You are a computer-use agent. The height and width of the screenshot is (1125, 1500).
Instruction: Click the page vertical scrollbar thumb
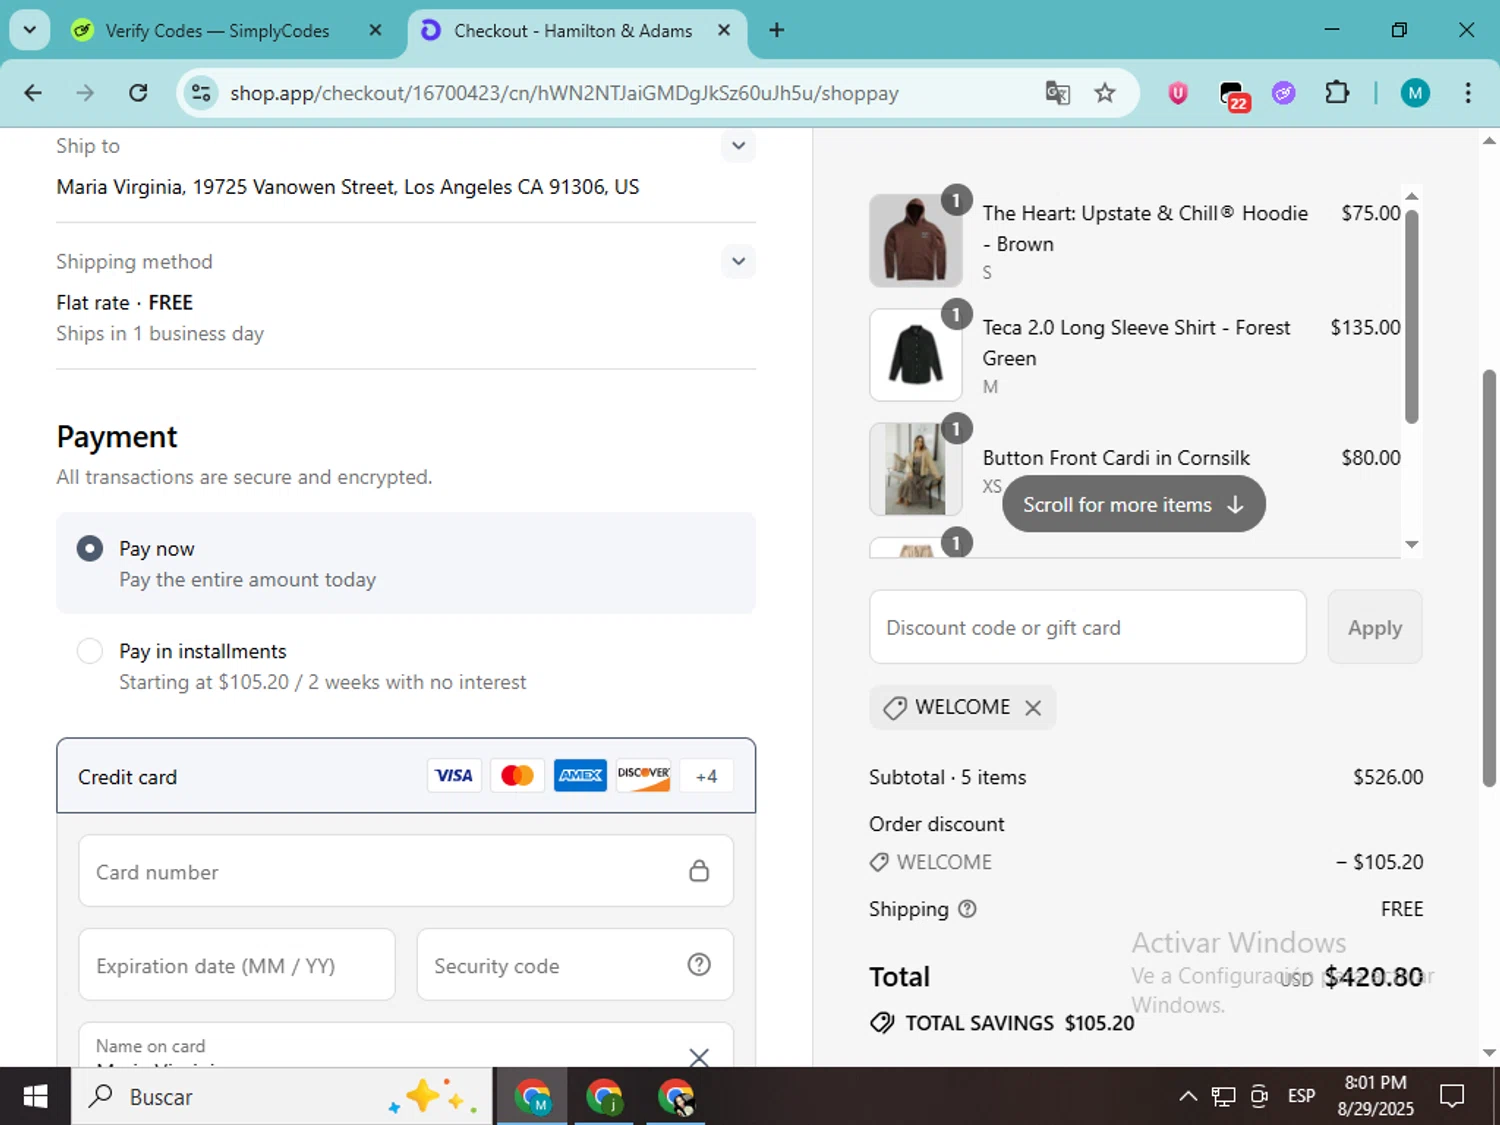[1489, 578]
